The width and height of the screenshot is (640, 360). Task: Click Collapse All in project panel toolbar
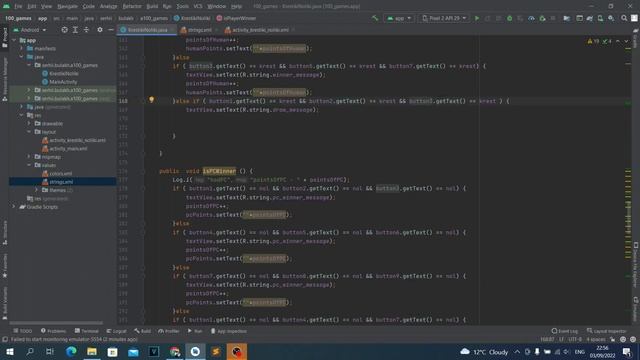pyautogui.click(x=86, y=30)
